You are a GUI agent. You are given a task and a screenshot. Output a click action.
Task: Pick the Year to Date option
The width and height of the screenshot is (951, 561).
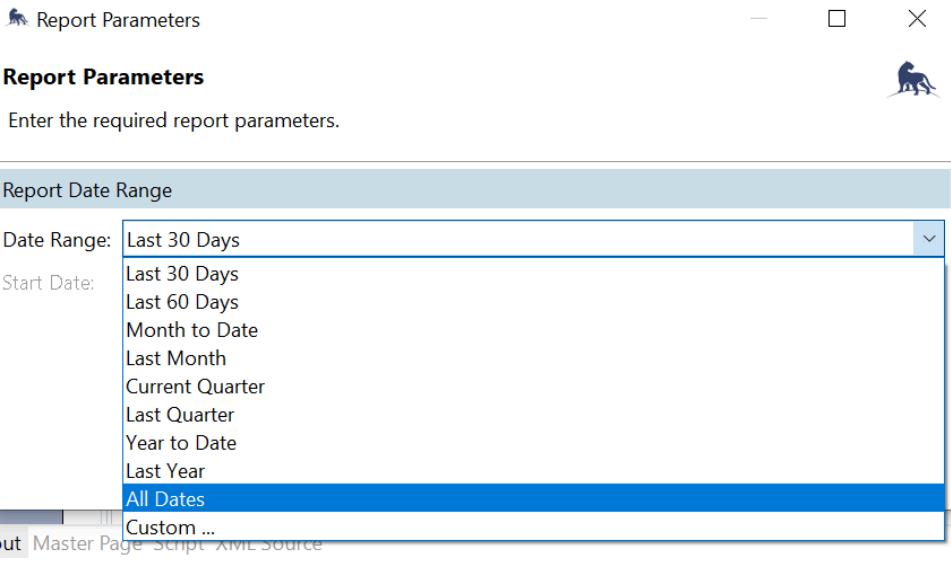(x=181, y=442)
